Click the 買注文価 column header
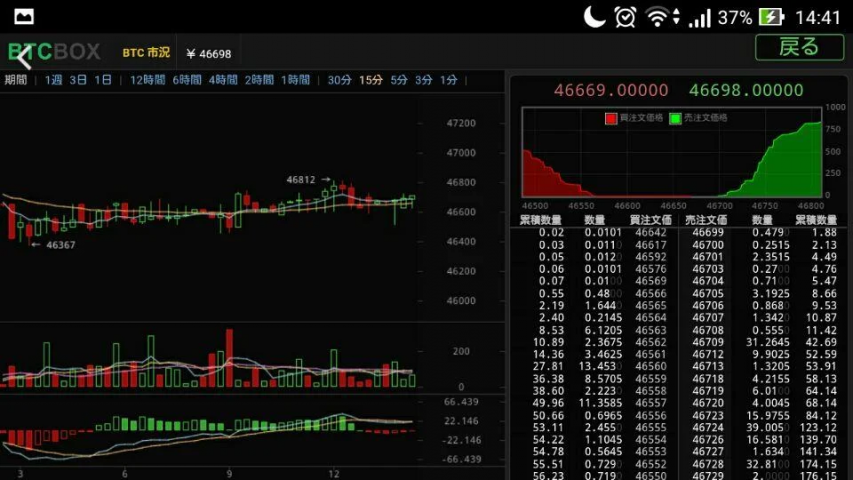The image size is (853, 480). point(650,220)
